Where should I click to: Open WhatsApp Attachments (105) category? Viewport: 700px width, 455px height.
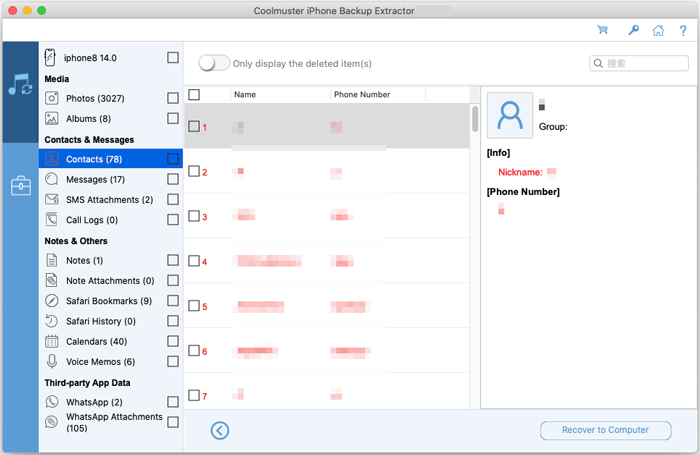111,422
